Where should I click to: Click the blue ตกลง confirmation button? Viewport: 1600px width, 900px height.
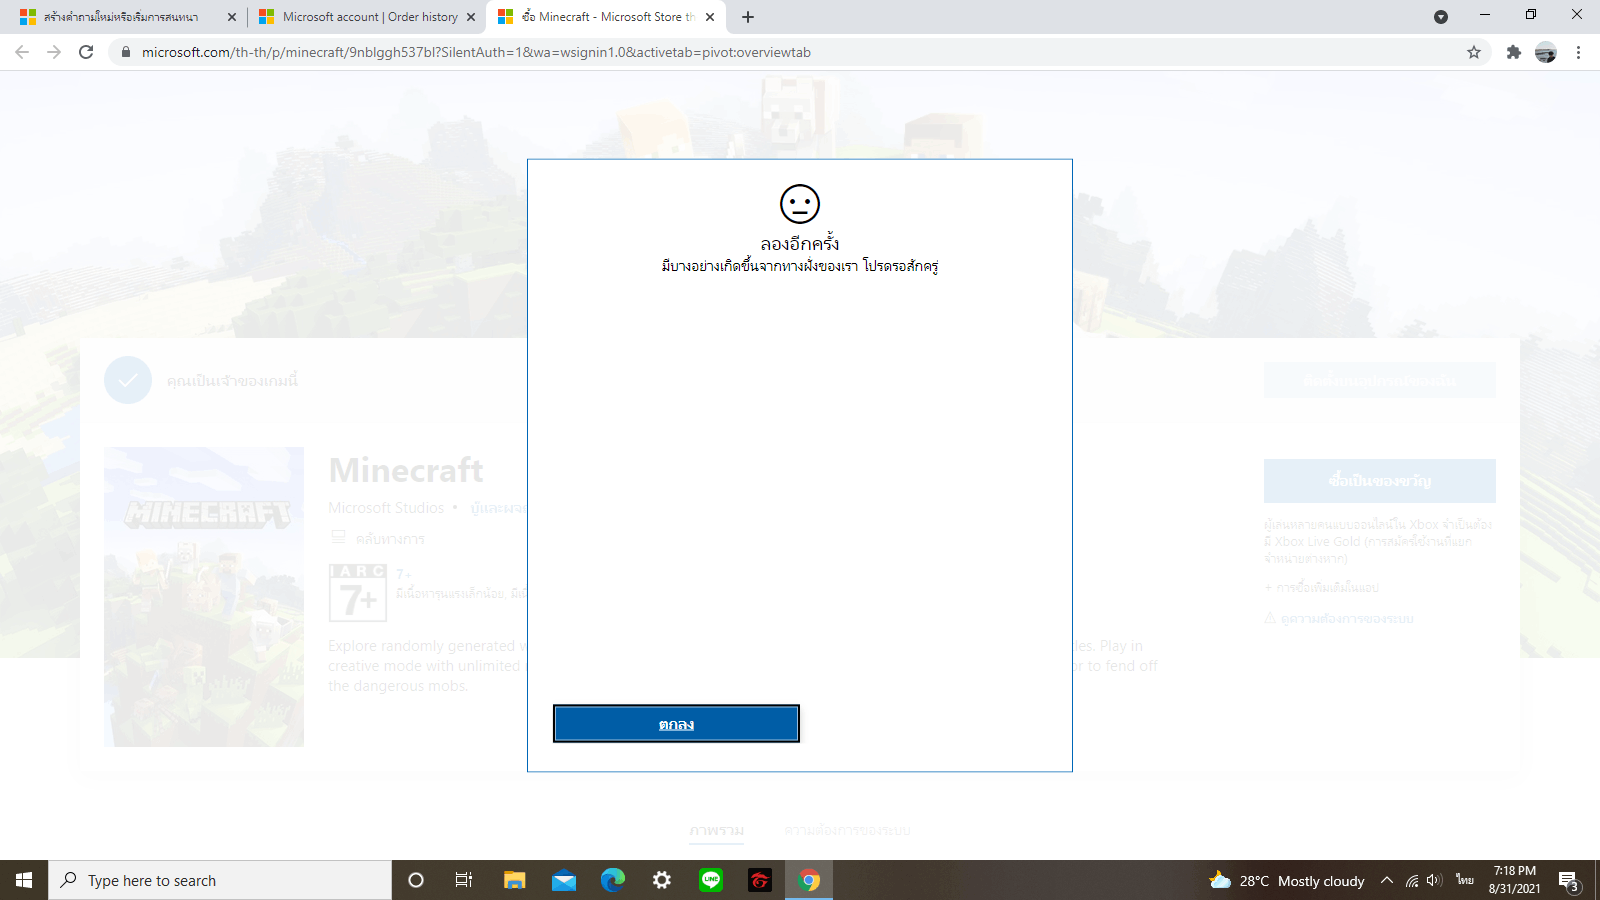pos(676,724)
